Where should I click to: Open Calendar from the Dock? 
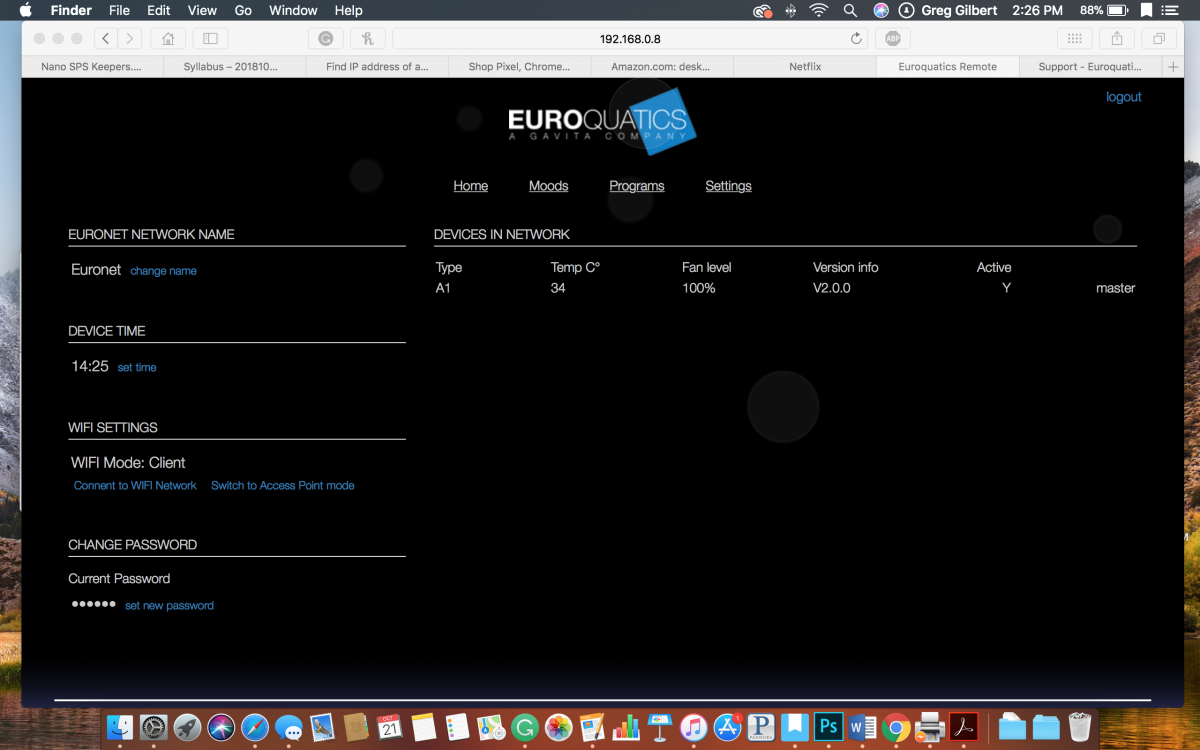[x=390, y=726]
